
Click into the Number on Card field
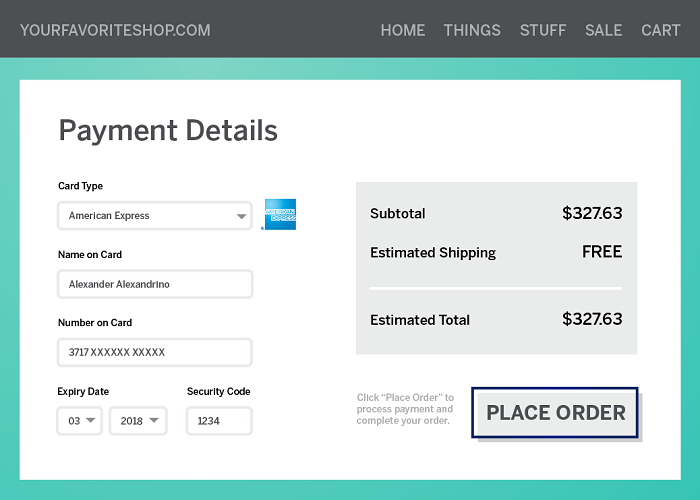pos(155,352)
